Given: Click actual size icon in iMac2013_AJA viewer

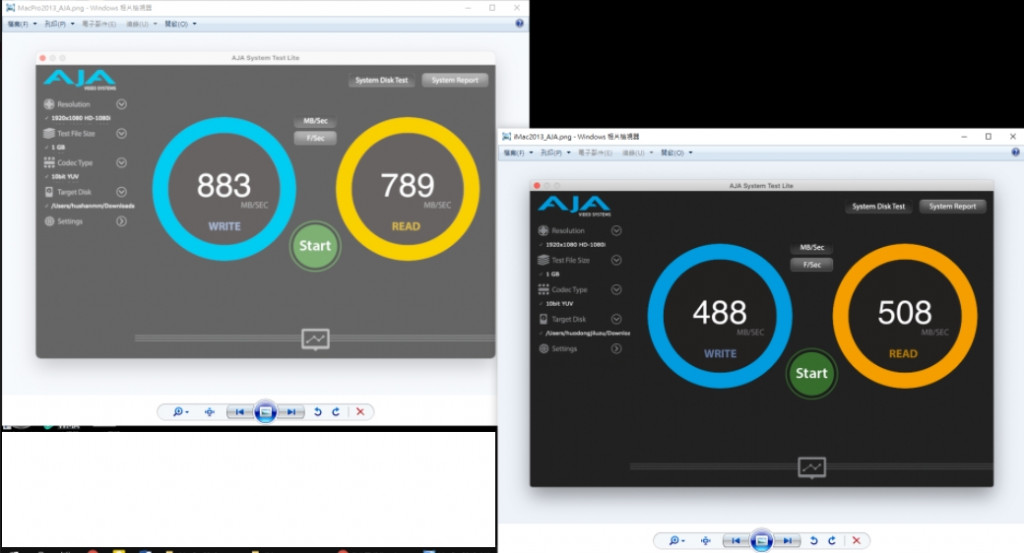Looking at the screenshot, I should point(706,541).
